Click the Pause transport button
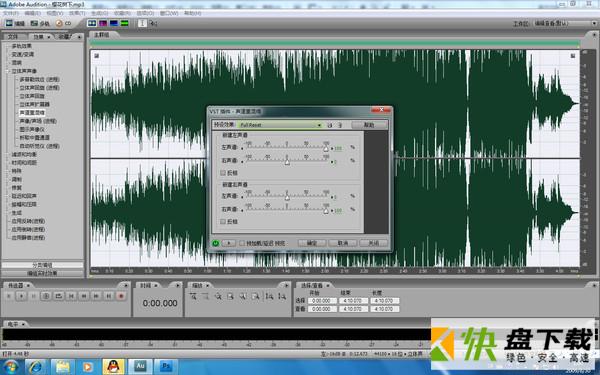Viewport: 600px width, 375px height. click(x=34, y=296)
